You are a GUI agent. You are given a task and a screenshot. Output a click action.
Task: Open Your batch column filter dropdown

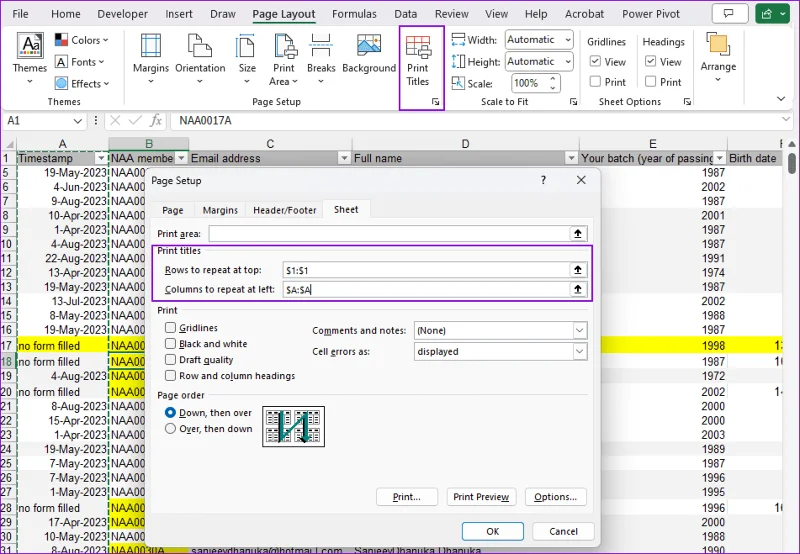pyautogui.click(x=719, y=158)
